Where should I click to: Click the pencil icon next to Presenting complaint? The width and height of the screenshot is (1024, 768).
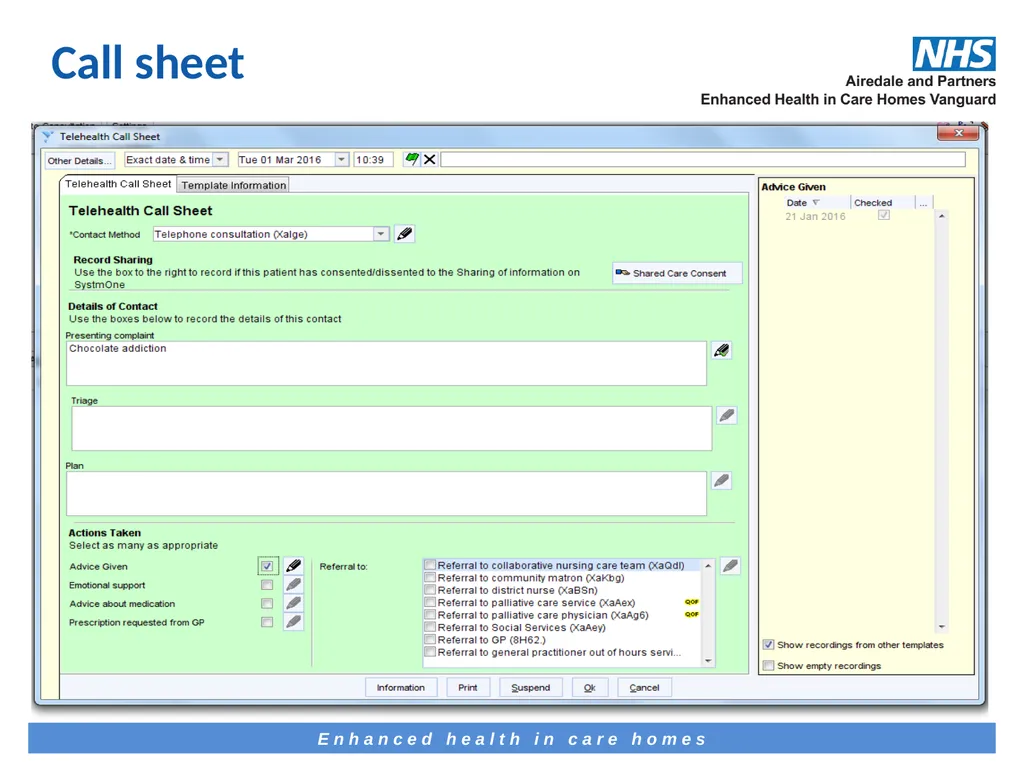722,351
